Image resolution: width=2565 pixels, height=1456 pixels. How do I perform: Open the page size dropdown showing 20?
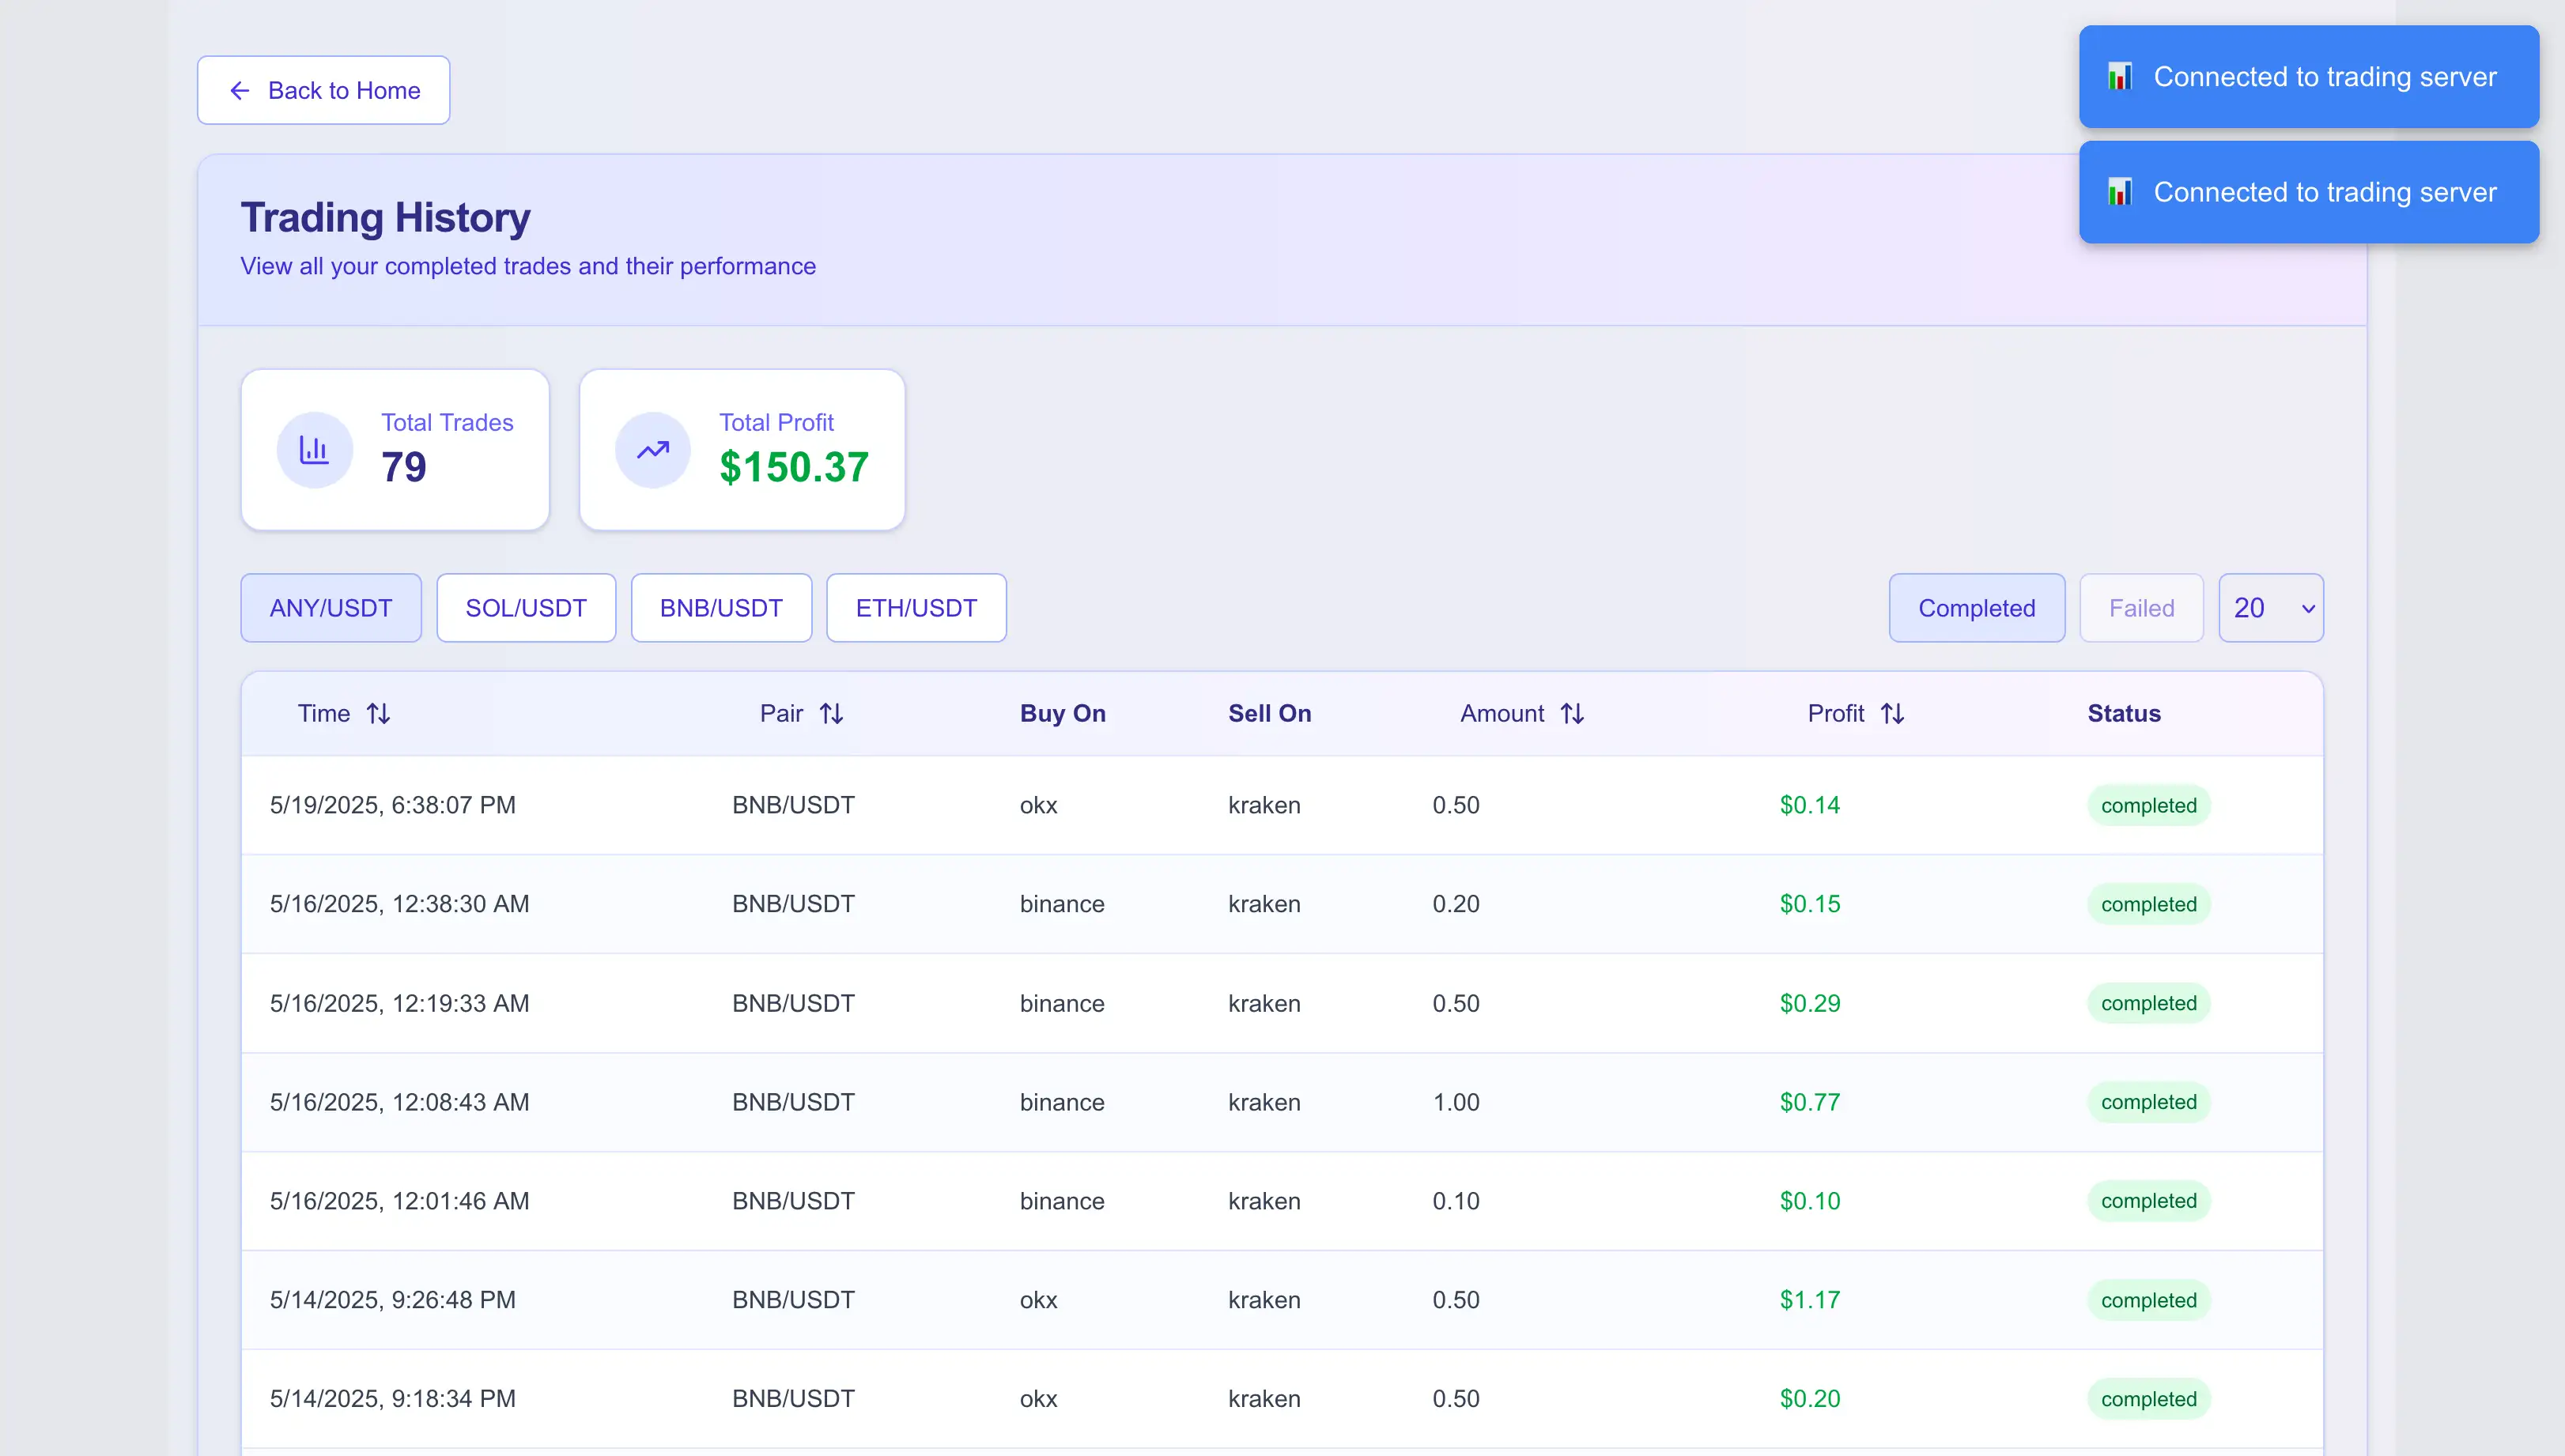click(x=2271, y=607)
